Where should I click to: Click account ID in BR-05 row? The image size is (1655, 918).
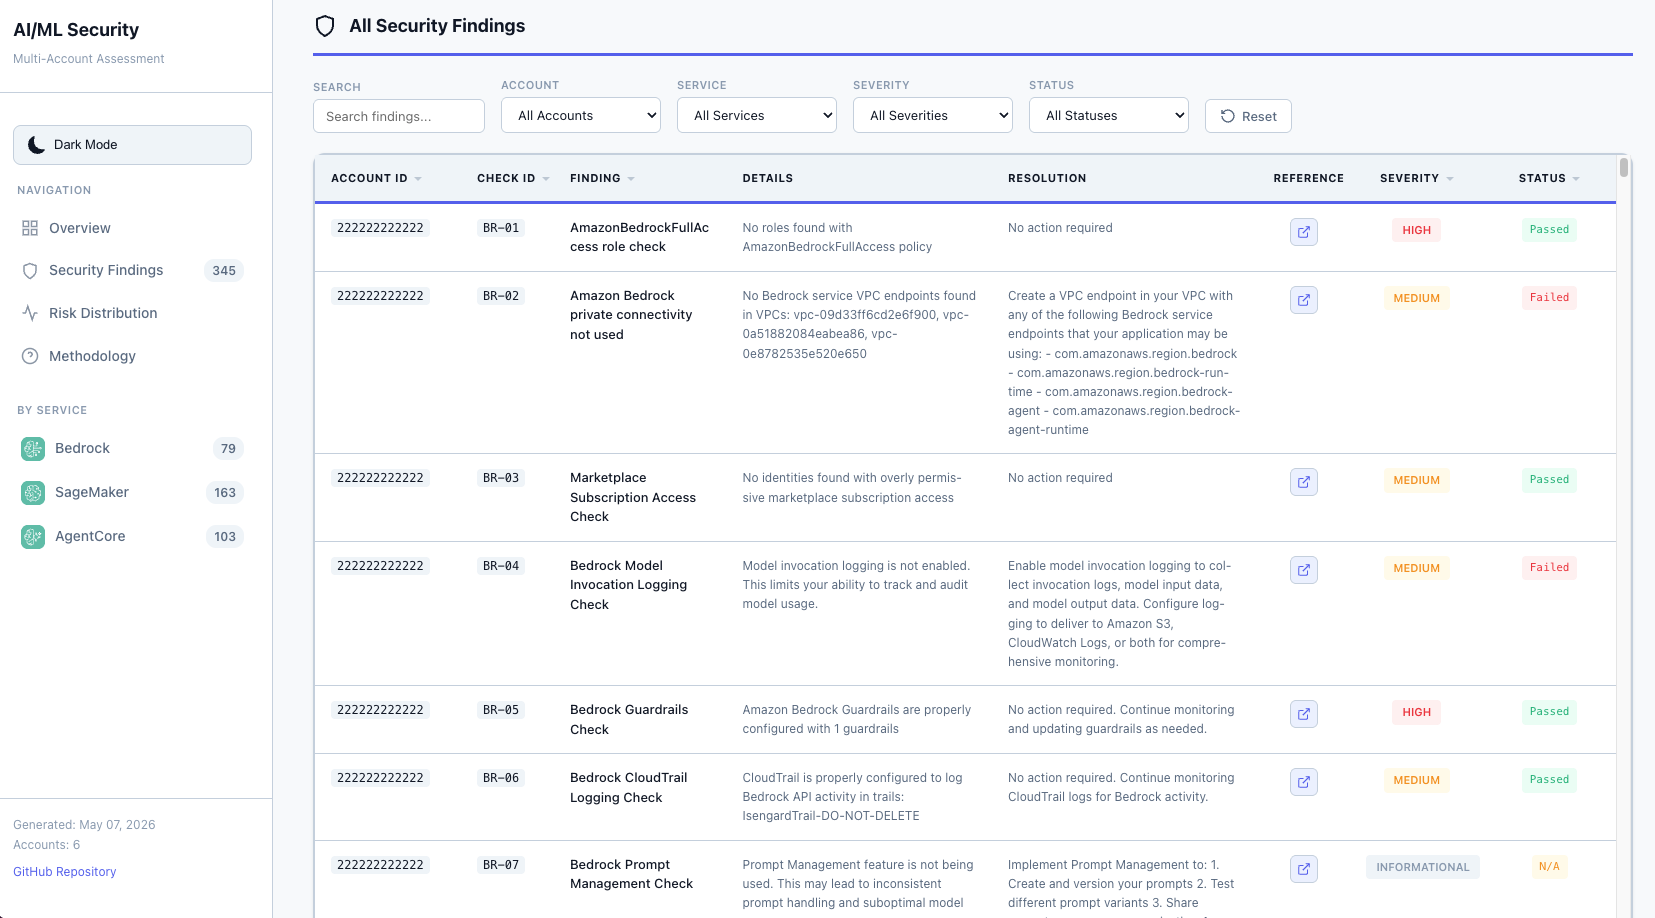click(380, 710)
